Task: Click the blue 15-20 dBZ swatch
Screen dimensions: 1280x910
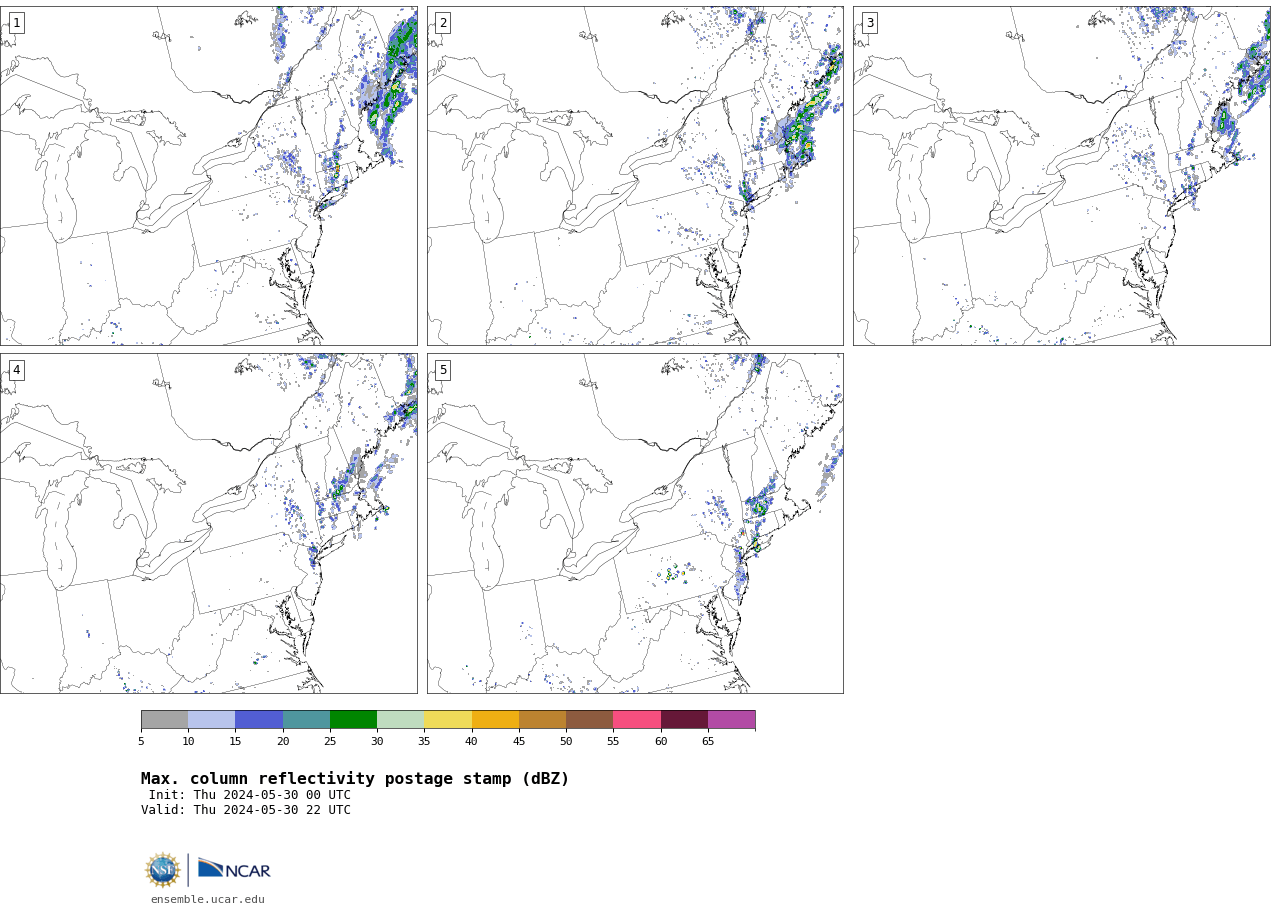Action: click(x=259, y=720)
